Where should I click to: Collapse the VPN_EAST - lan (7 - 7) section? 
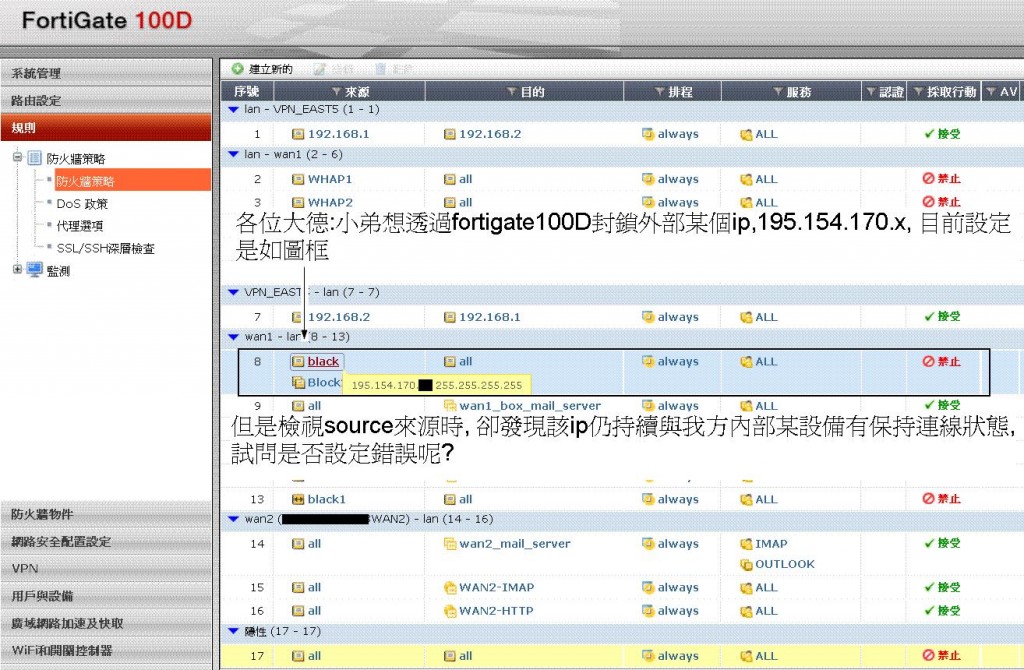click(233, 293)
